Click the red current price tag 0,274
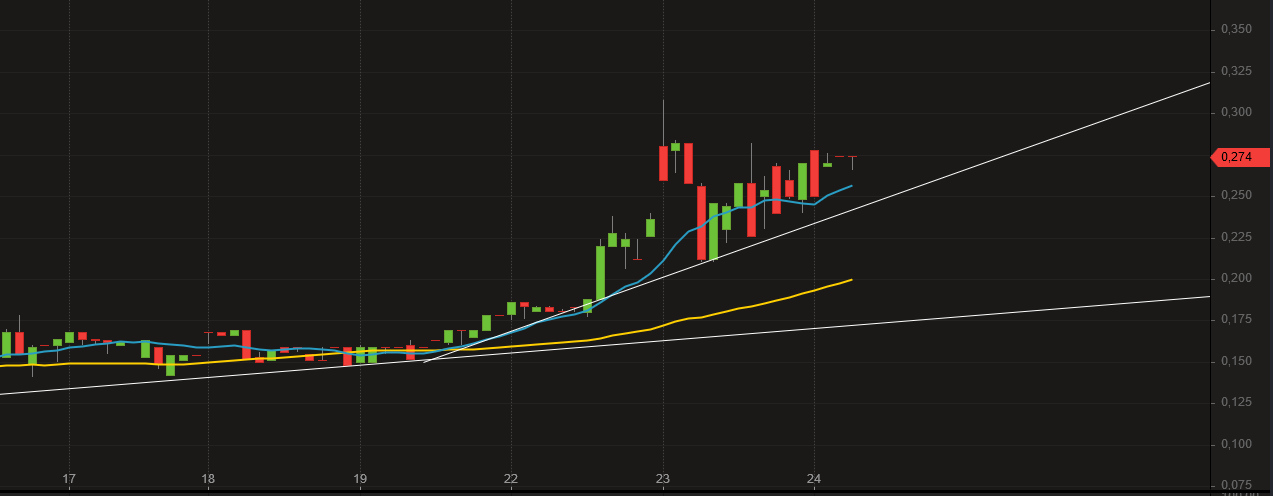Screen dimensions: 1273x496 click(x=1240, y=157)
